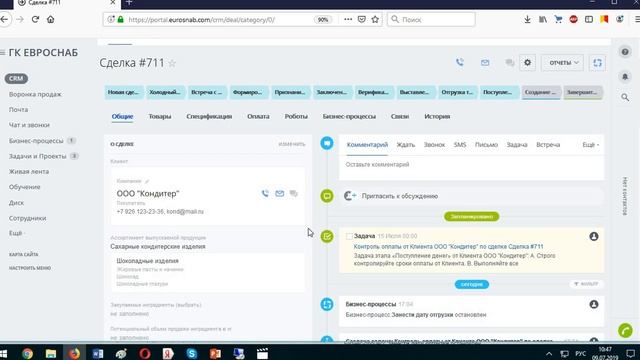The width and height of the screenshot is (640, 360).
Task: Expand the Отчеты dropdown
Action: click(562, 63)
